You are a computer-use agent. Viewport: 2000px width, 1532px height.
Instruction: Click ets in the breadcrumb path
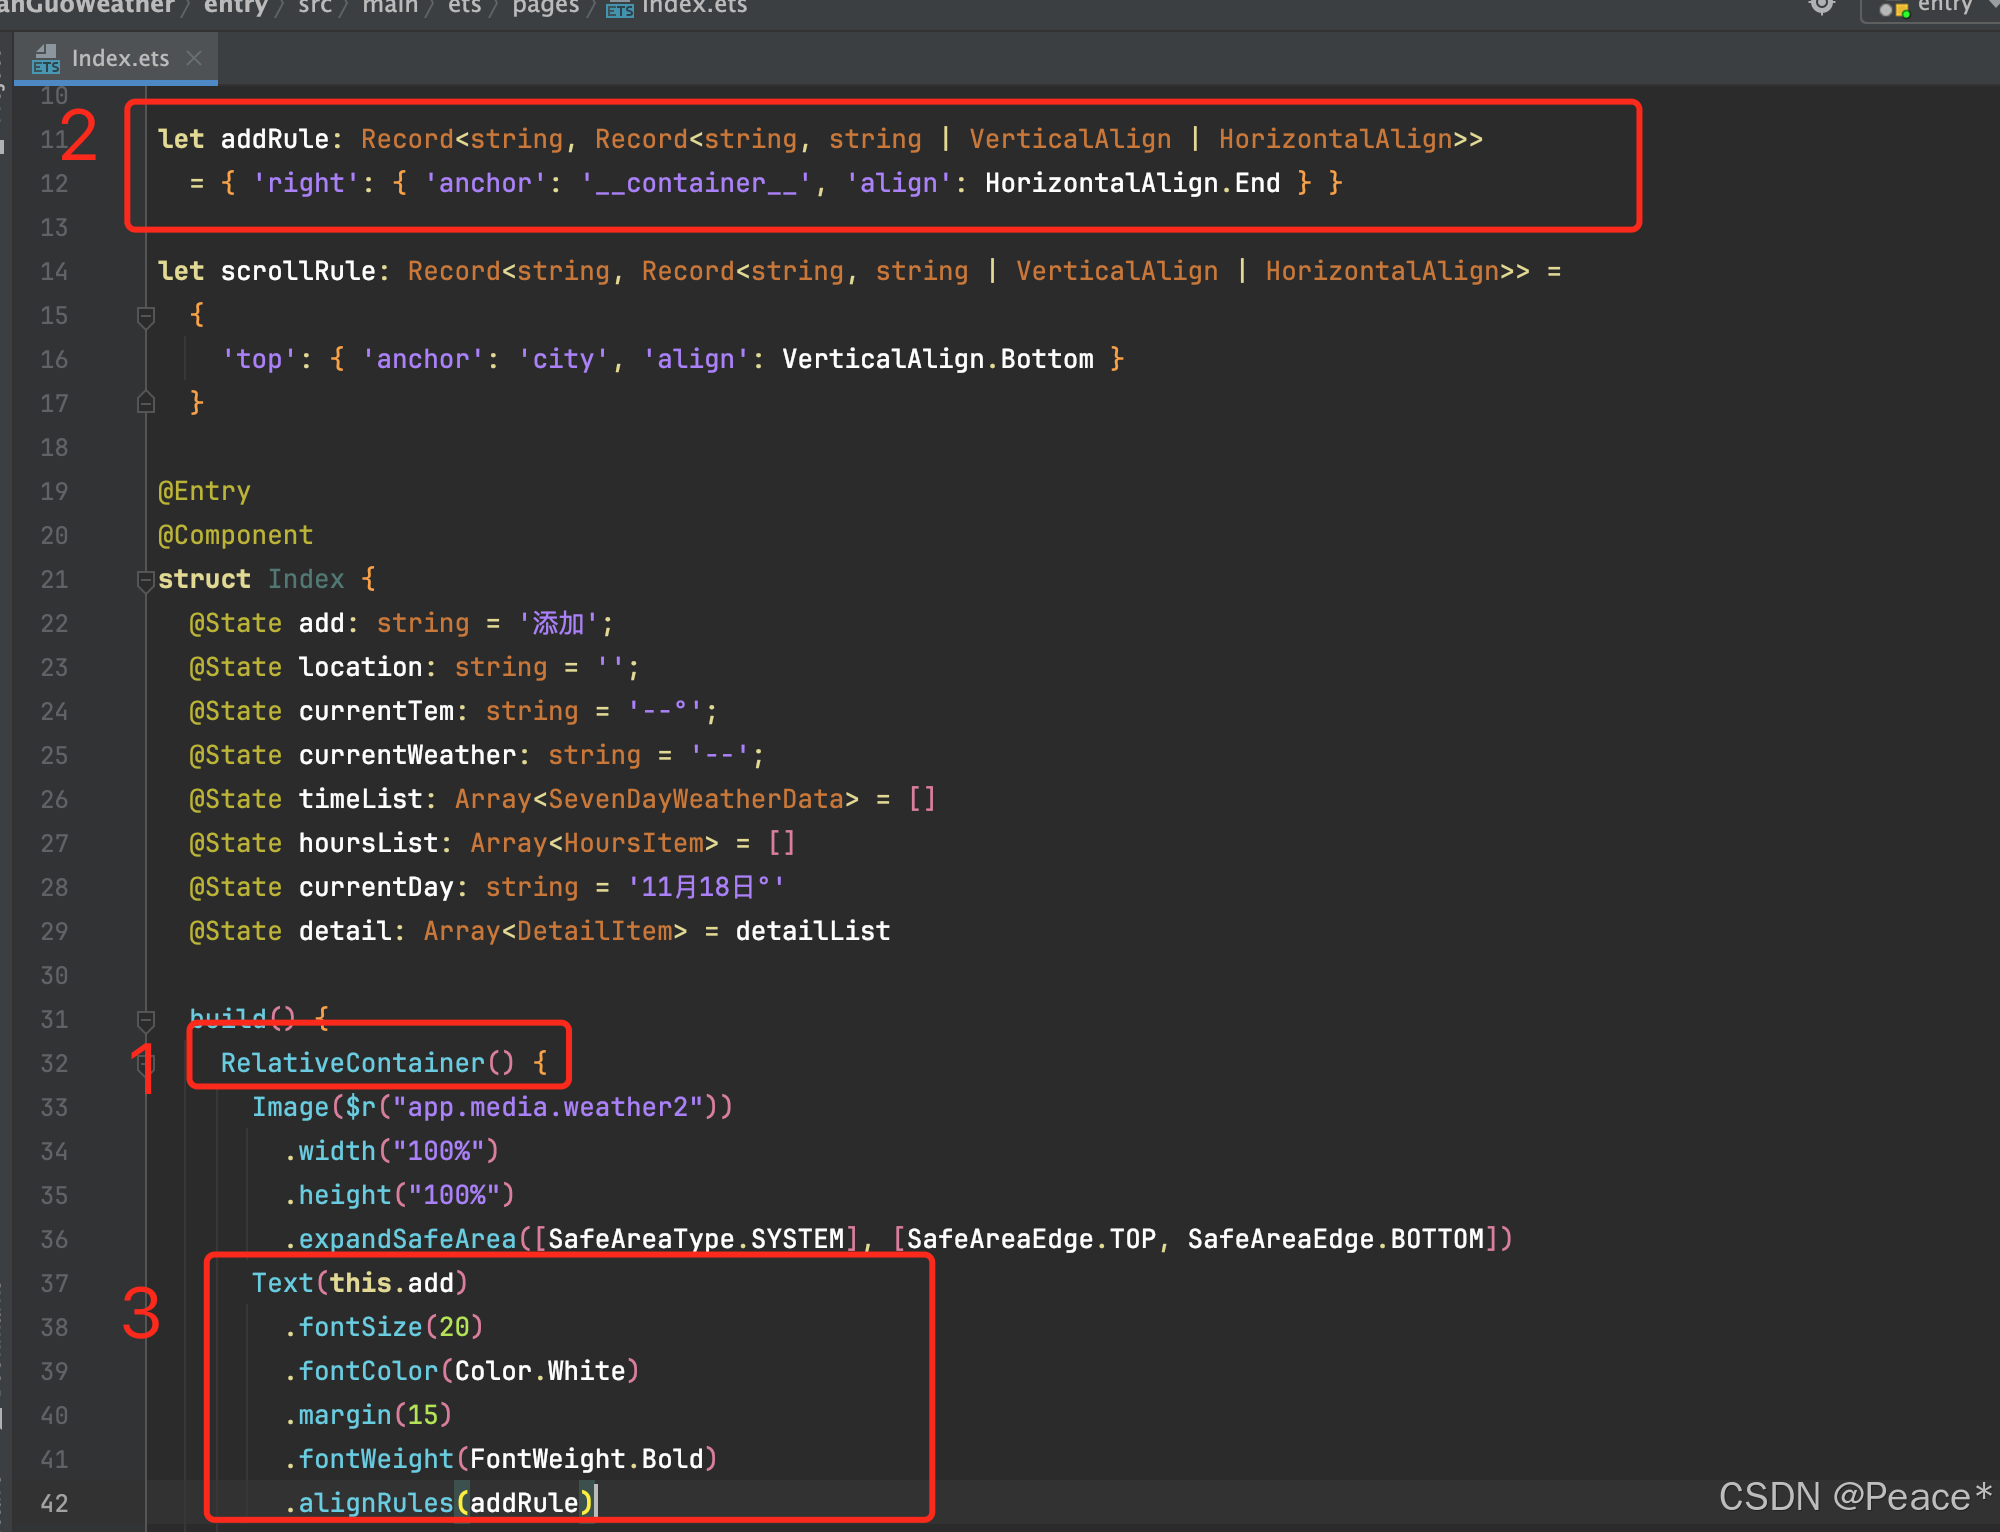463,8
